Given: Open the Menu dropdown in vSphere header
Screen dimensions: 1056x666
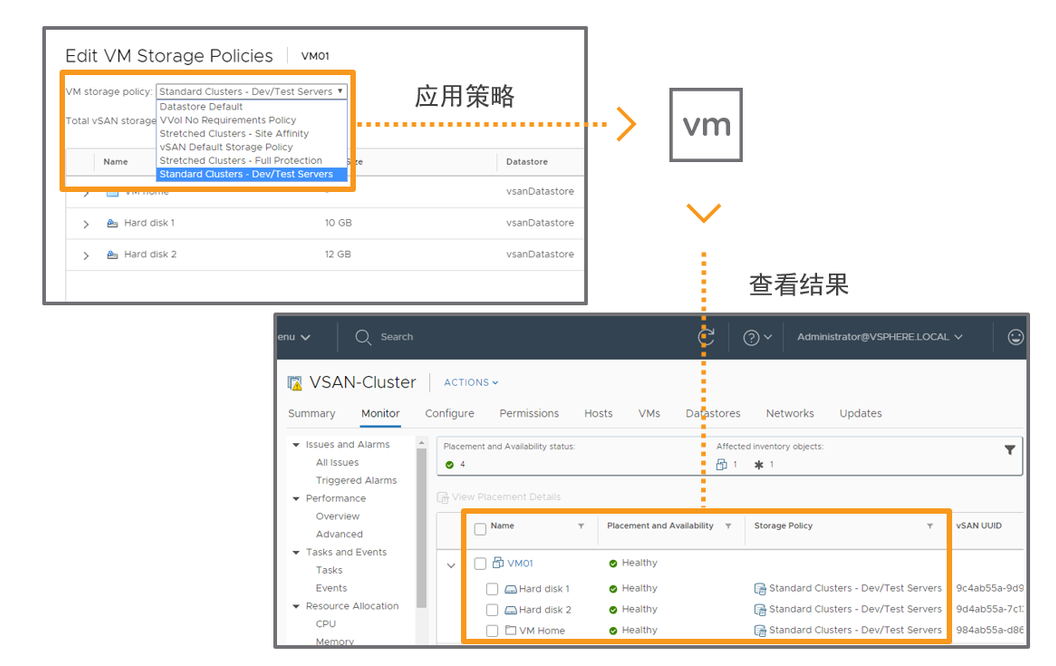Looking at the screenshot, I should click(294, 337).
